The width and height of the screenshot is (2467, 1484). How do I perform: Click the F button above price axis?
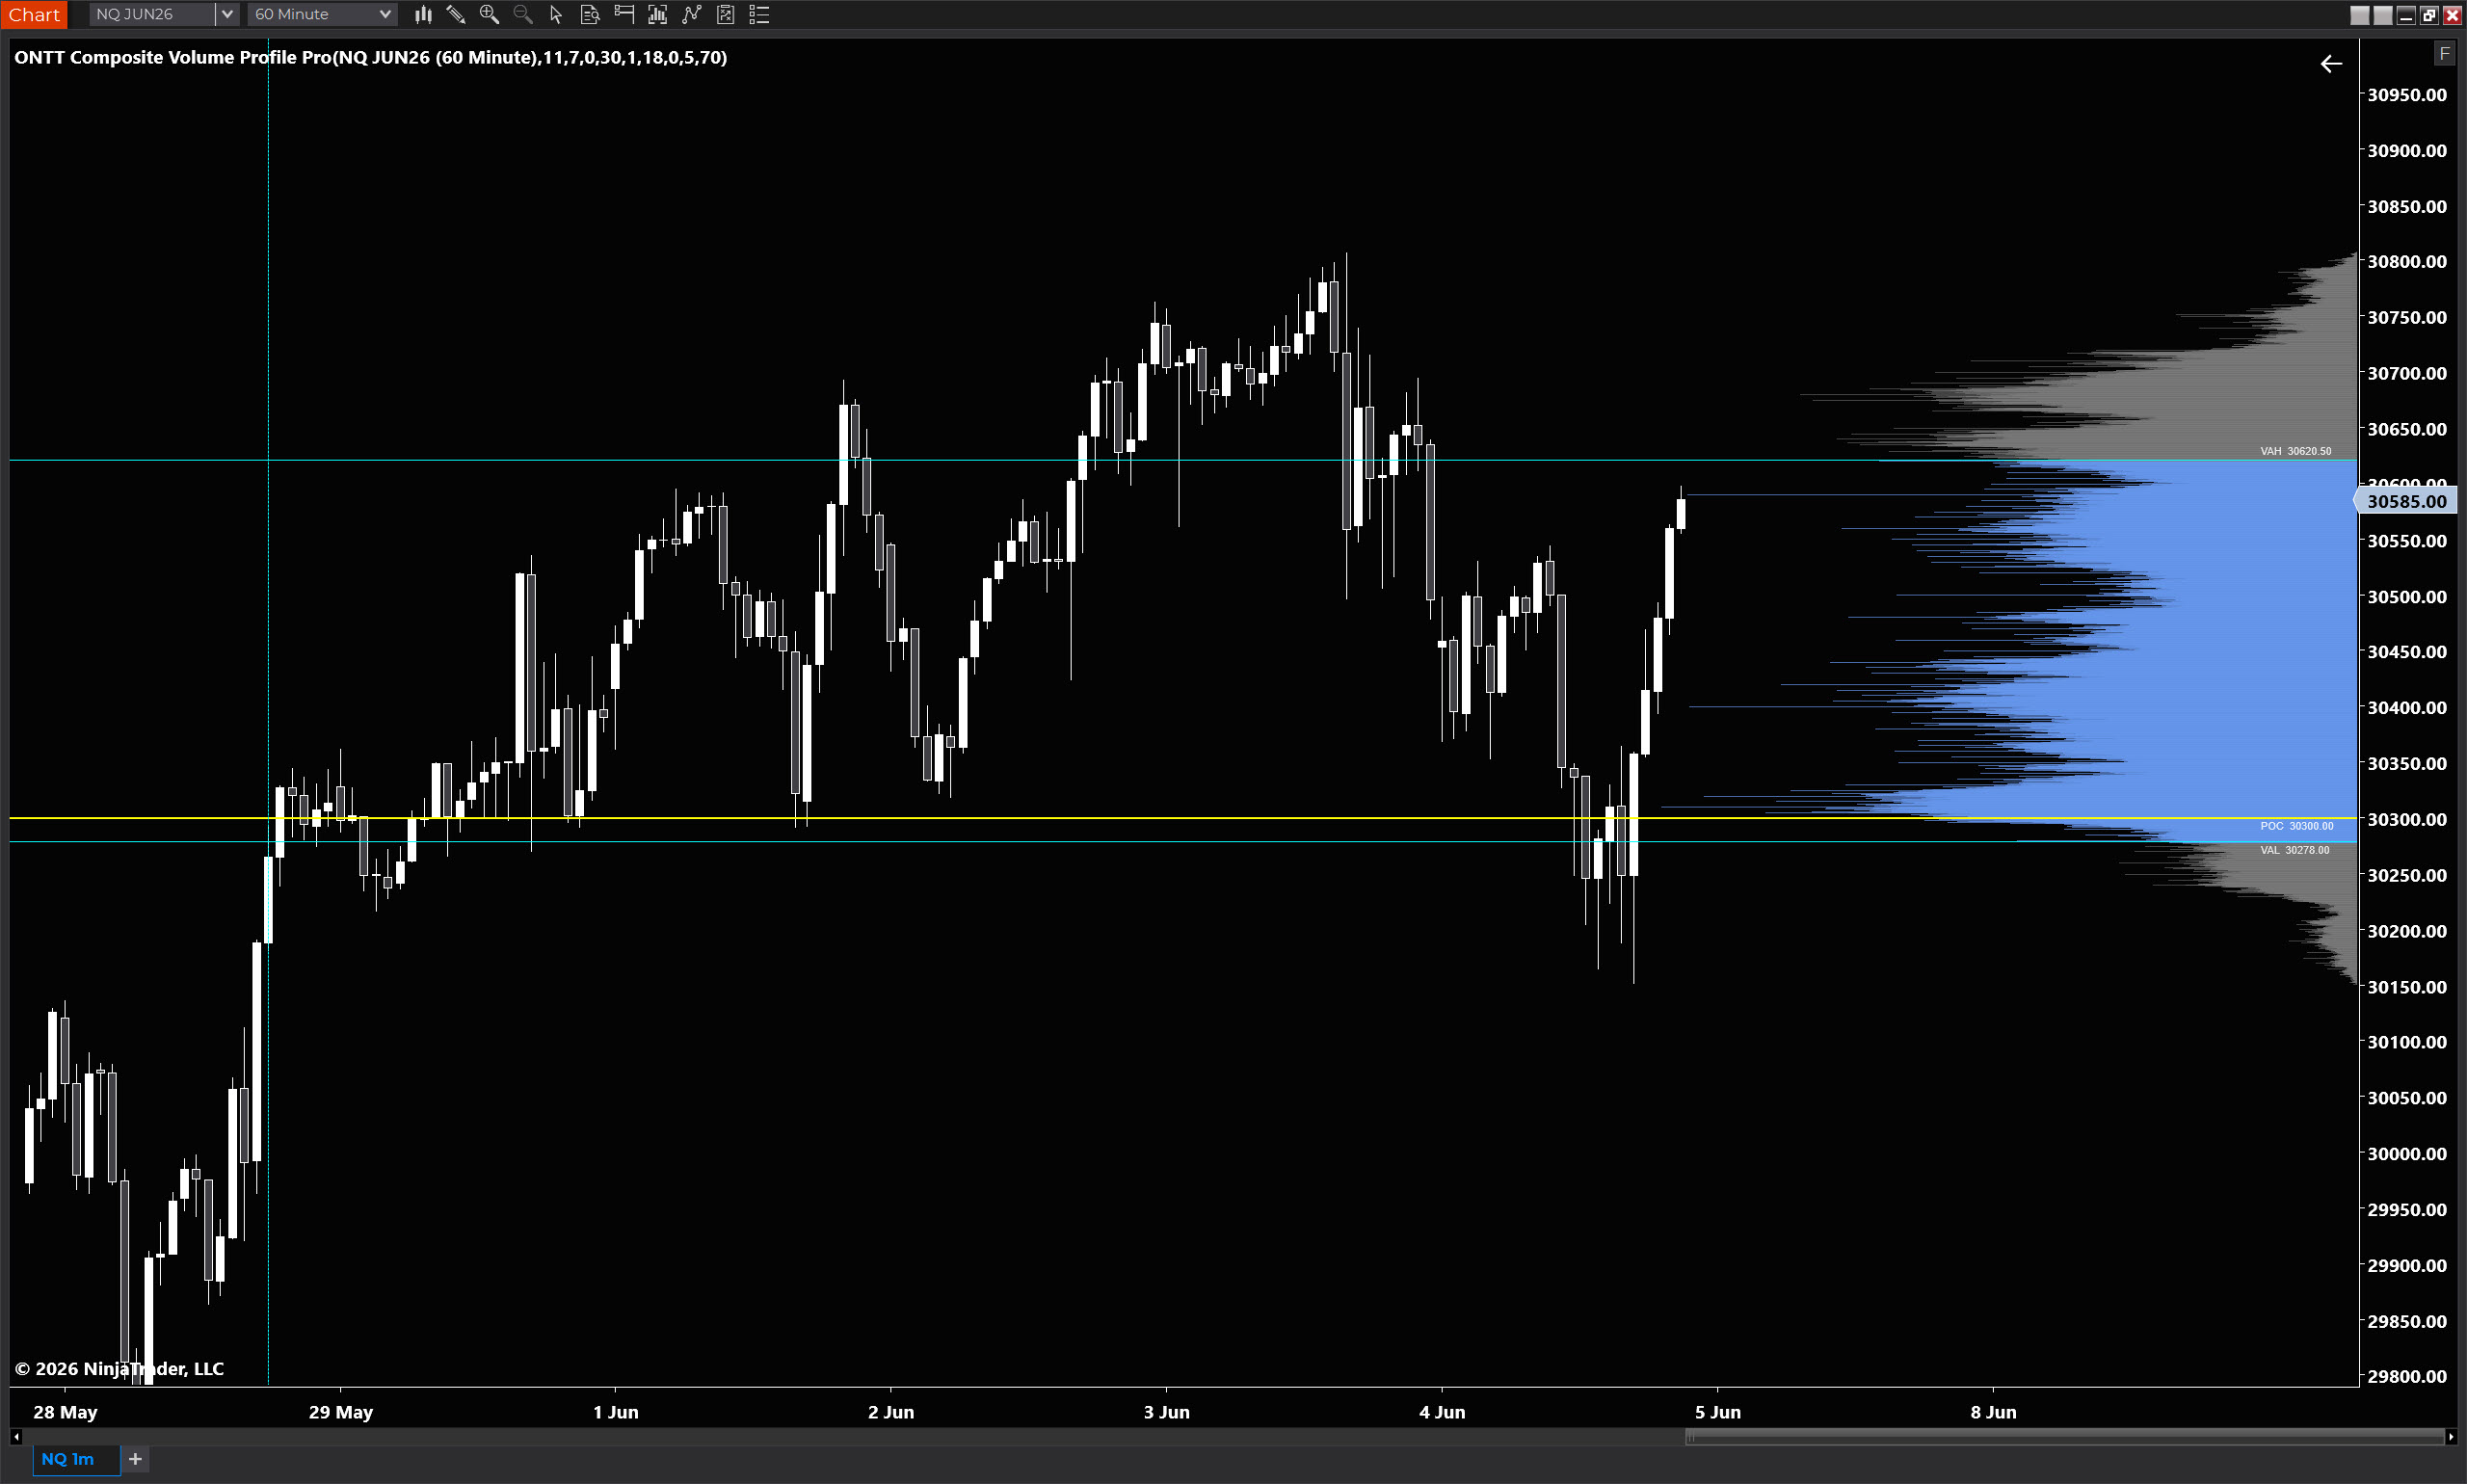[2444, 54]
